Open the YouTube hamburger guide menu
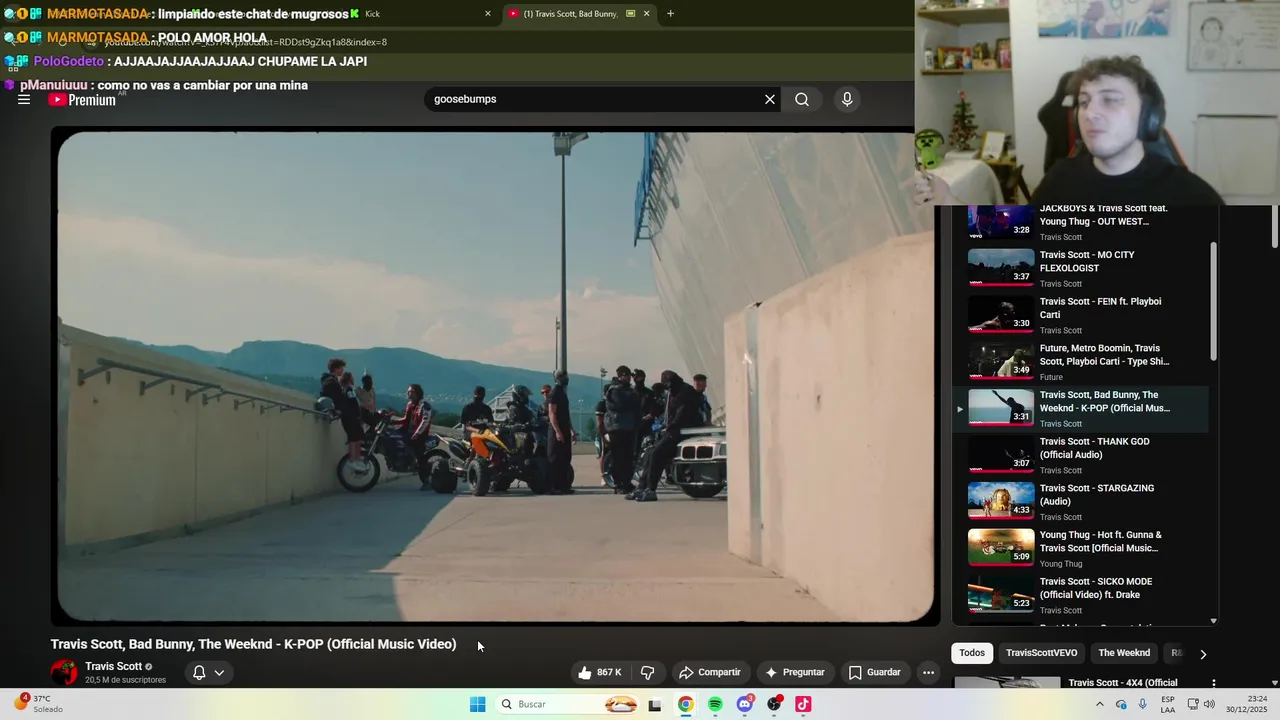This screenshot has width=1280, height=720. pos(24,99)
